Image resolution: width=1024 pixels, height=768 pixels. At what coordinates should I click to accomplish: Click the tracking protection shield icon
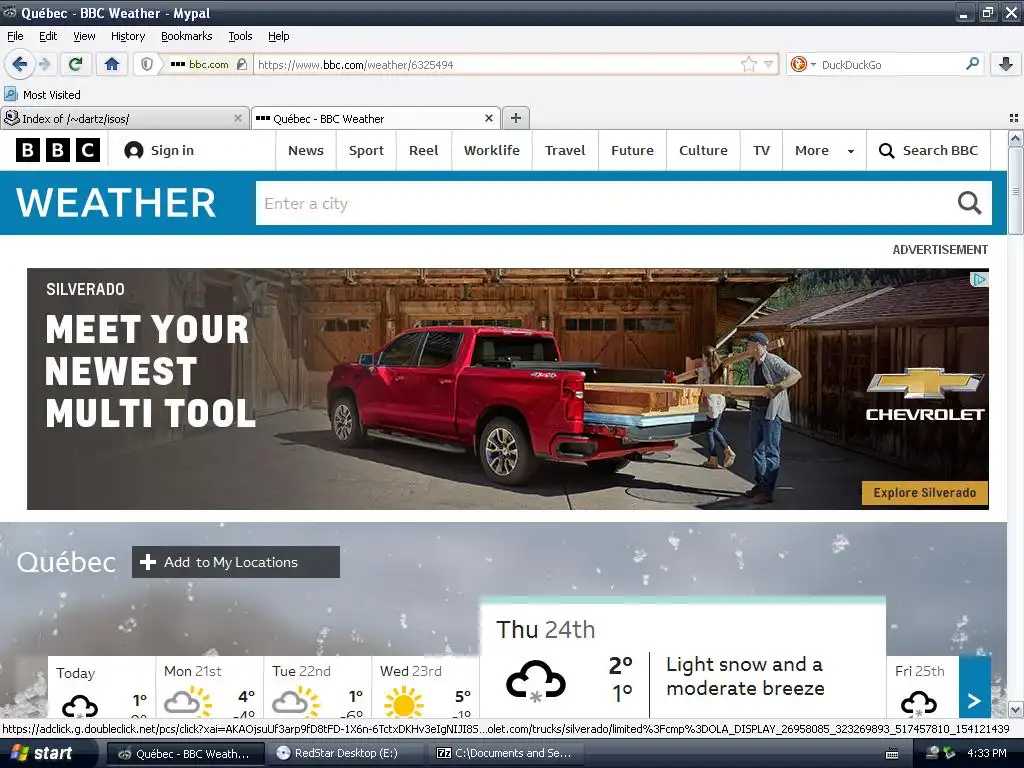click(x=147, y=64)
